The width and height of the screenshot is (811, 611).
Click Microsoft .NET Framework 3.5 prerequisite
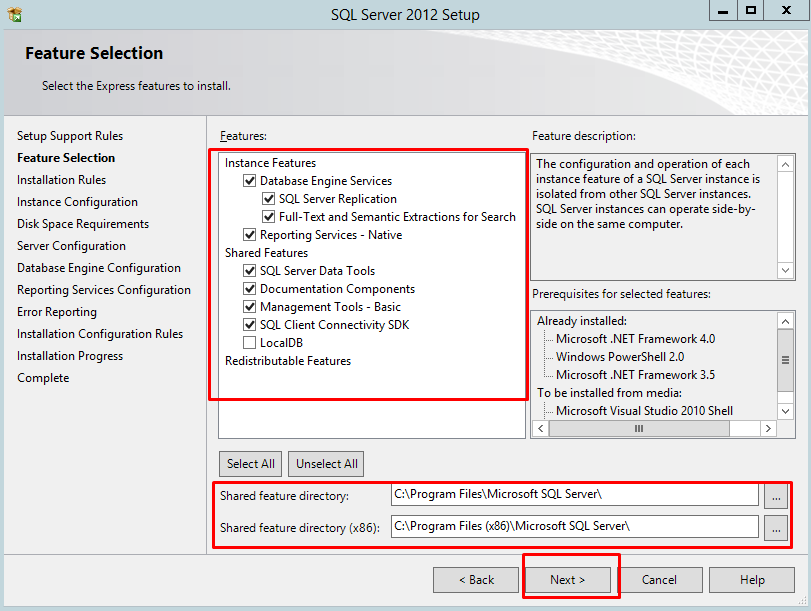635,375
